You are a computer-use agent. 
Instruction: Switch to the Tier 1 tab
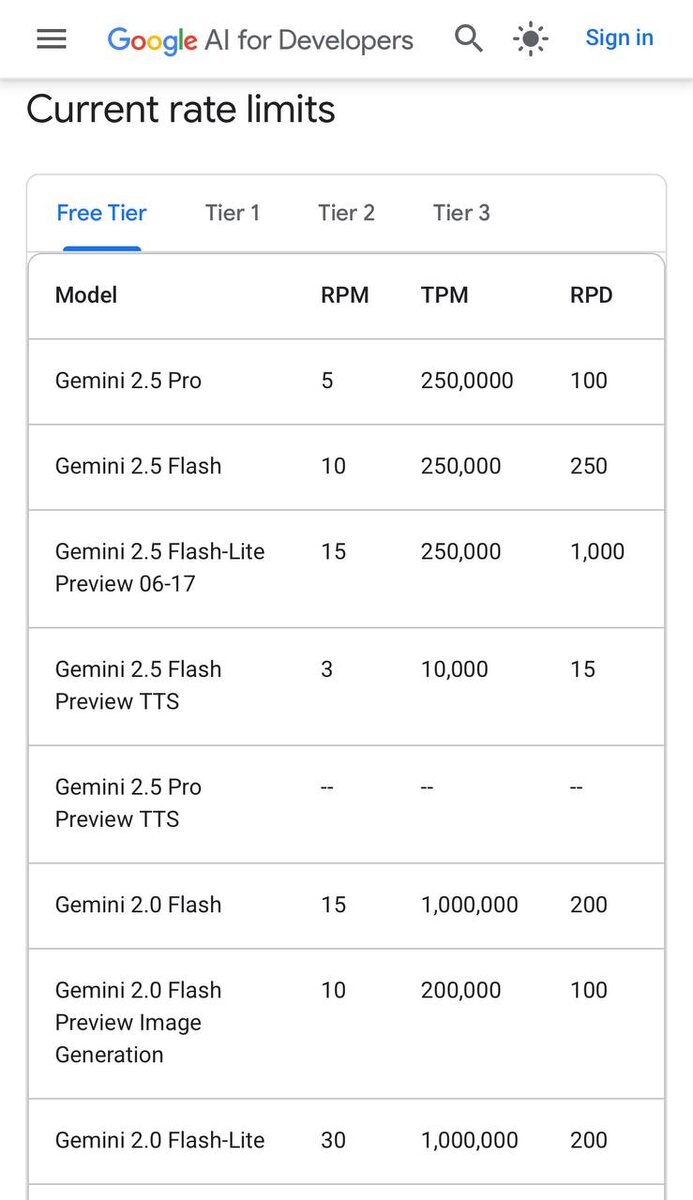click(x=232, y=213)
